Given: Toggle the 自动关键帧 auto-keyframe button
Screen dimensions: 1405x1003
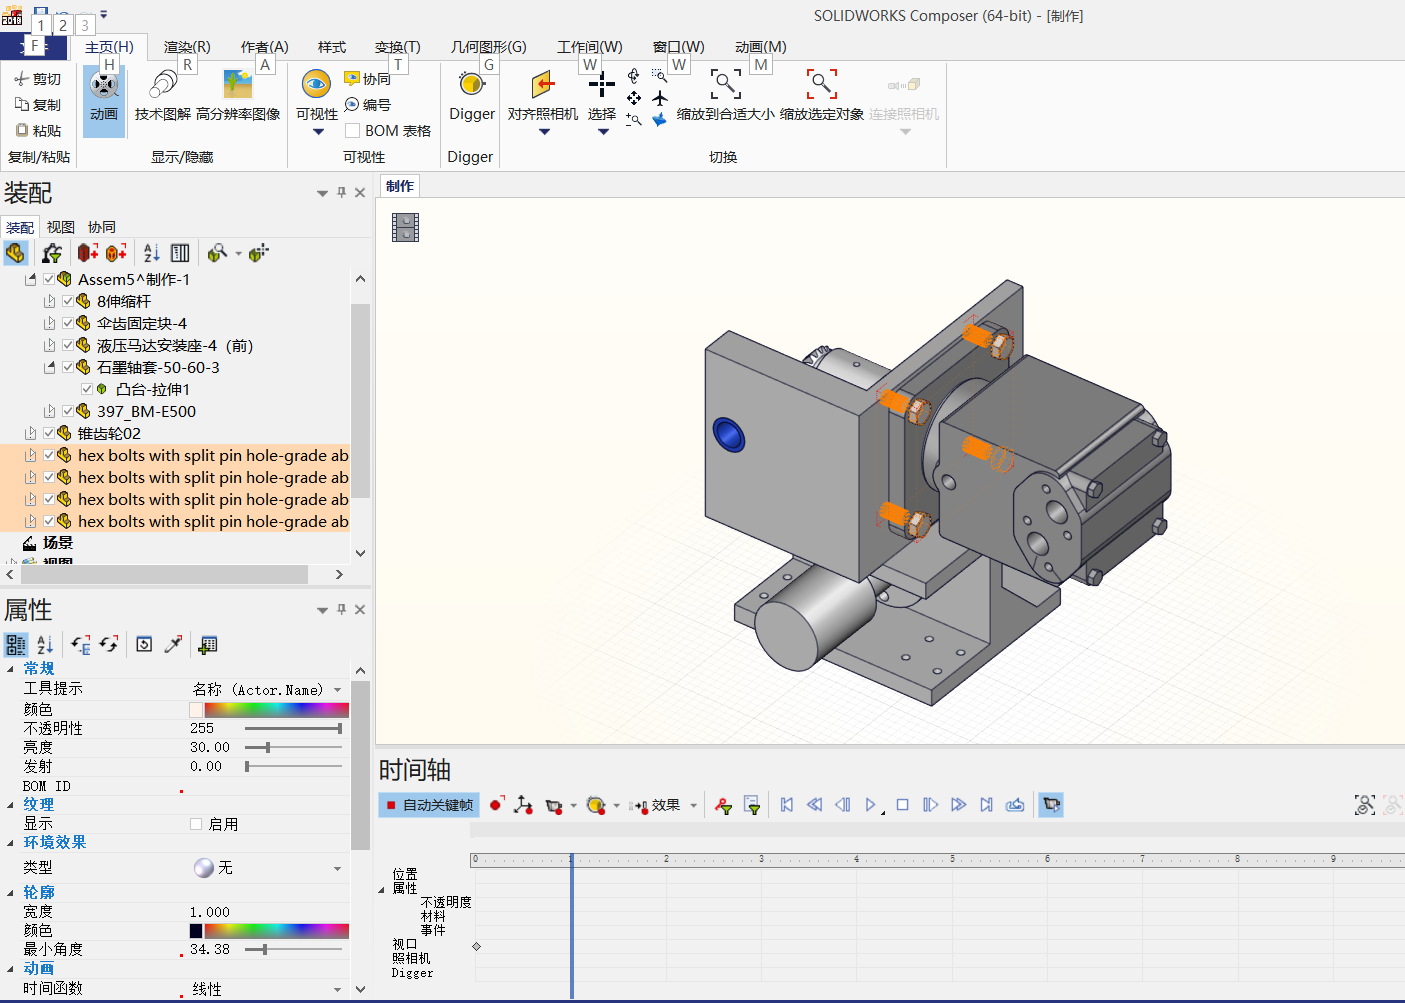Looking at the screenshot, I should [x=428, y=805].
